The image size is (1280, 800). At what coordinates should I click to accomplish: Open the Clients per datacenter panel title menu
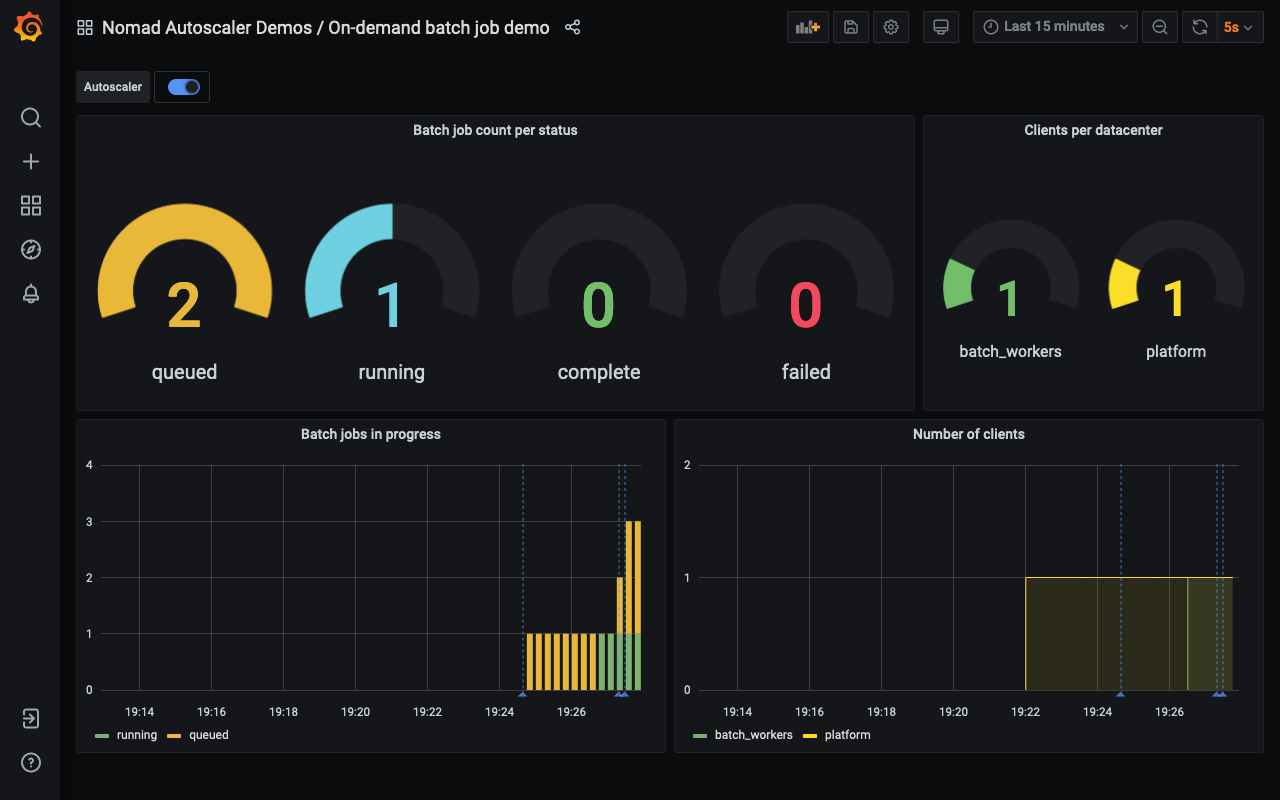coord(1093,130)
